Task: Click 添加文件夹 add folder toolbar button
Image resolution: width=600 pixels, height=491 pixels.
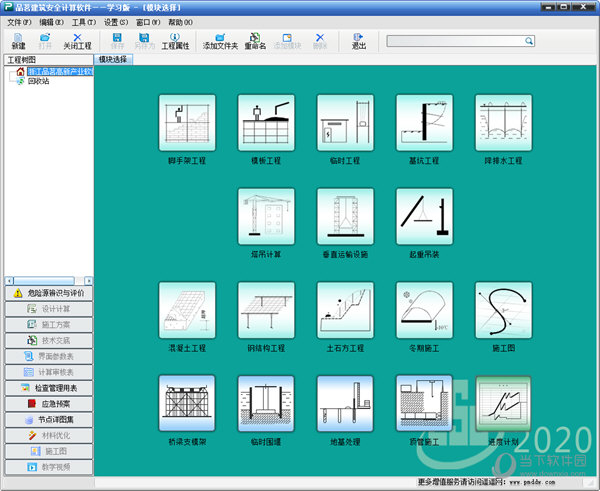Action: 220,41
